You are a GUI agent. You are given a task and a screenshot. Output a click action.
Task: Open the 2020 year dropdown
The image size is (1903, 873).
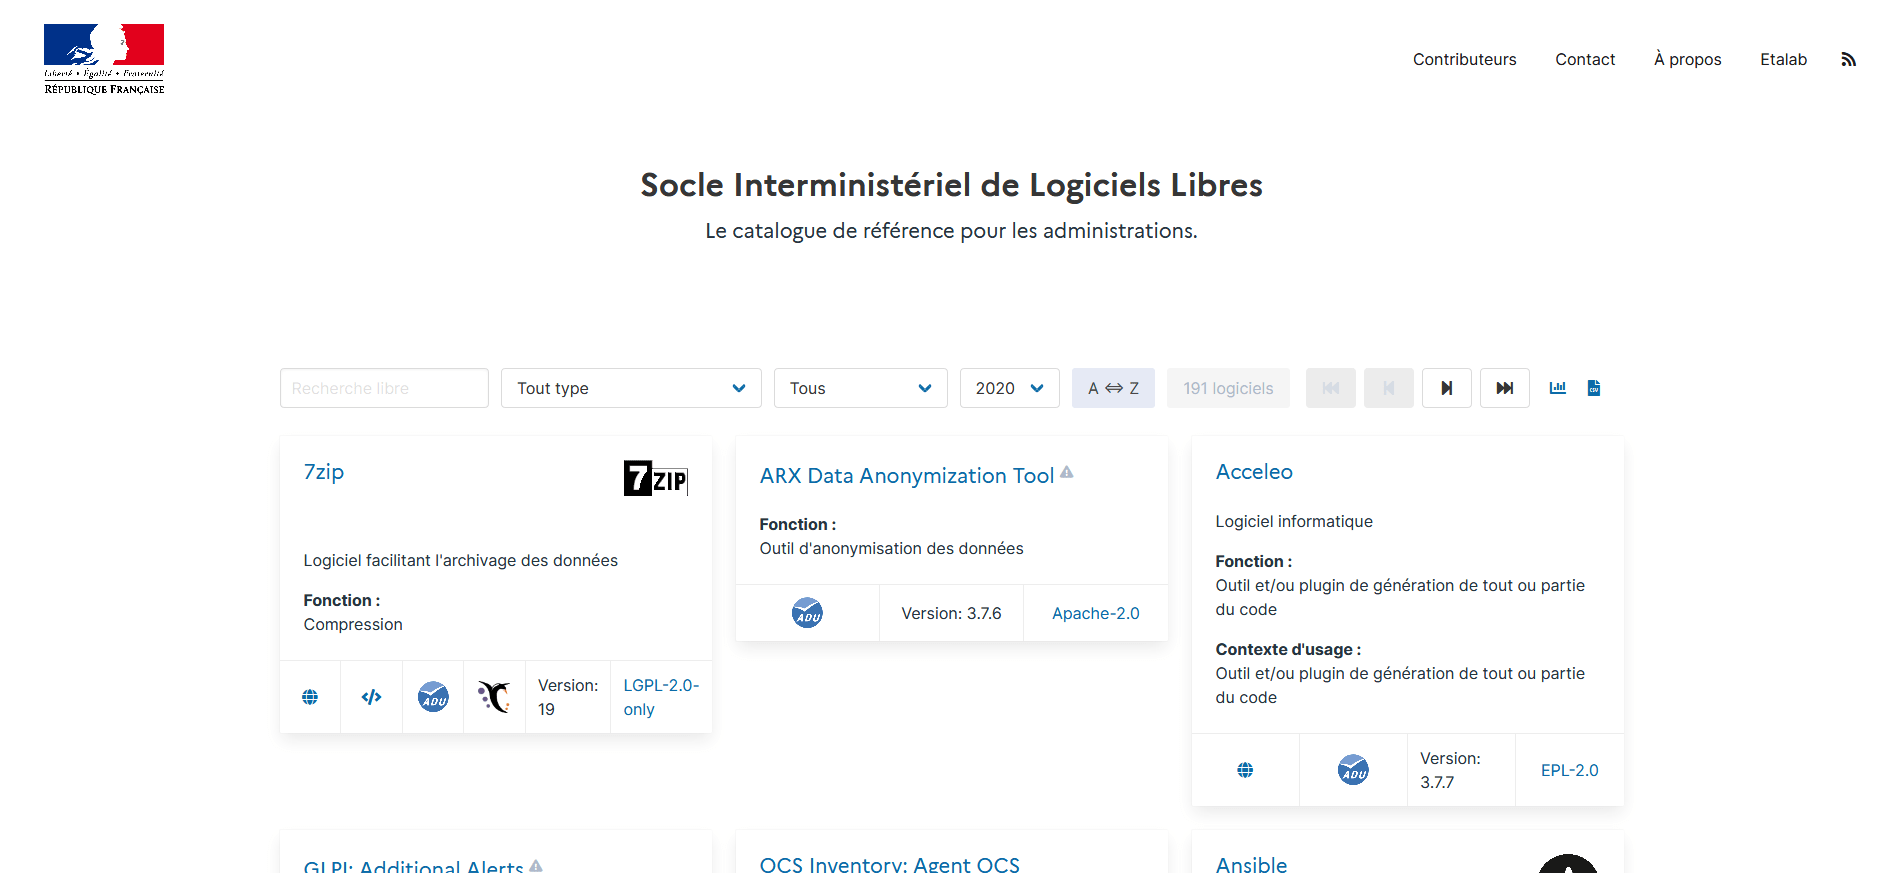[1010, 388]
